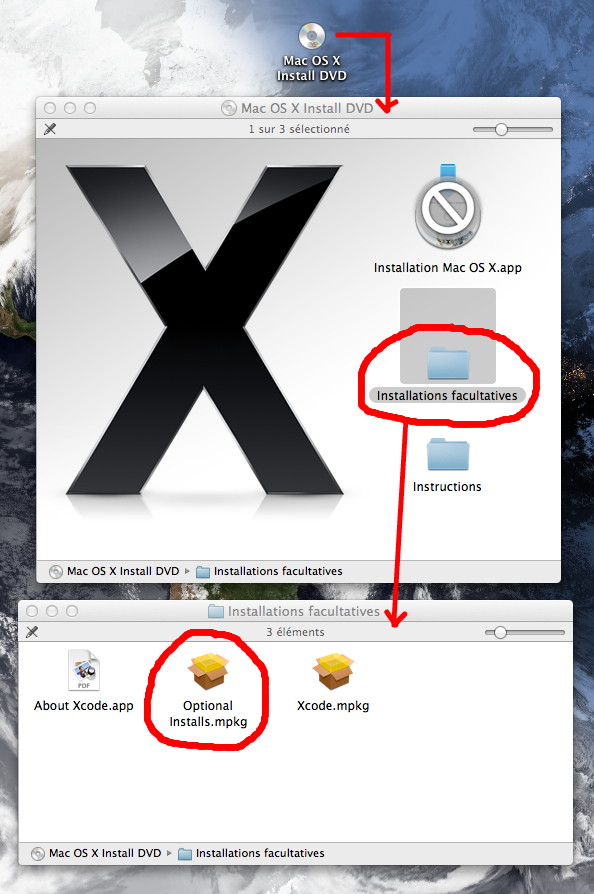Select the Xcode.mpkg package
The image size is (594, 894).
click(333, 672)
